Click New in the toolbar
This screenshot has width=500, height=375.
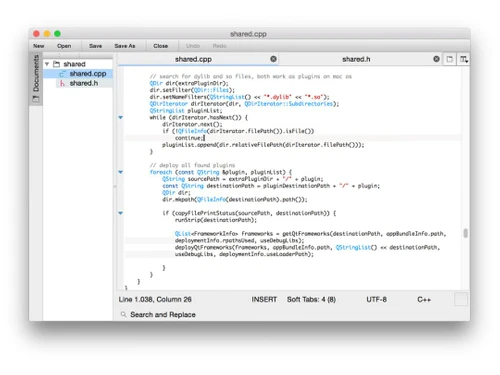click(x=39, y=46)
